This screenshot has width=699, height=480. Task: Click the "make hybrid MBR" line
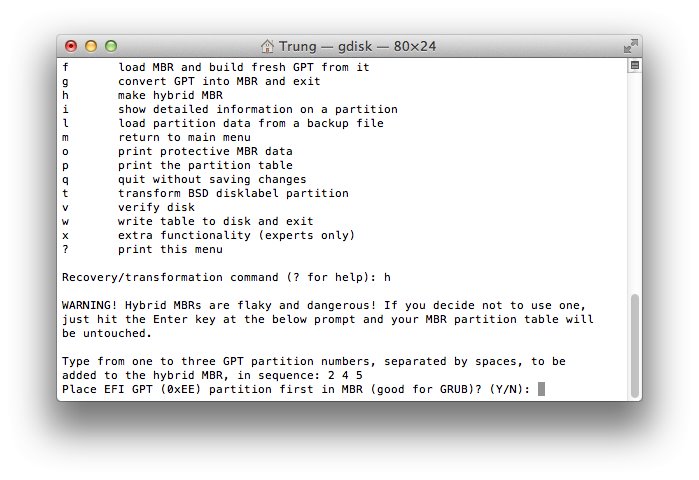pos(167,95)
